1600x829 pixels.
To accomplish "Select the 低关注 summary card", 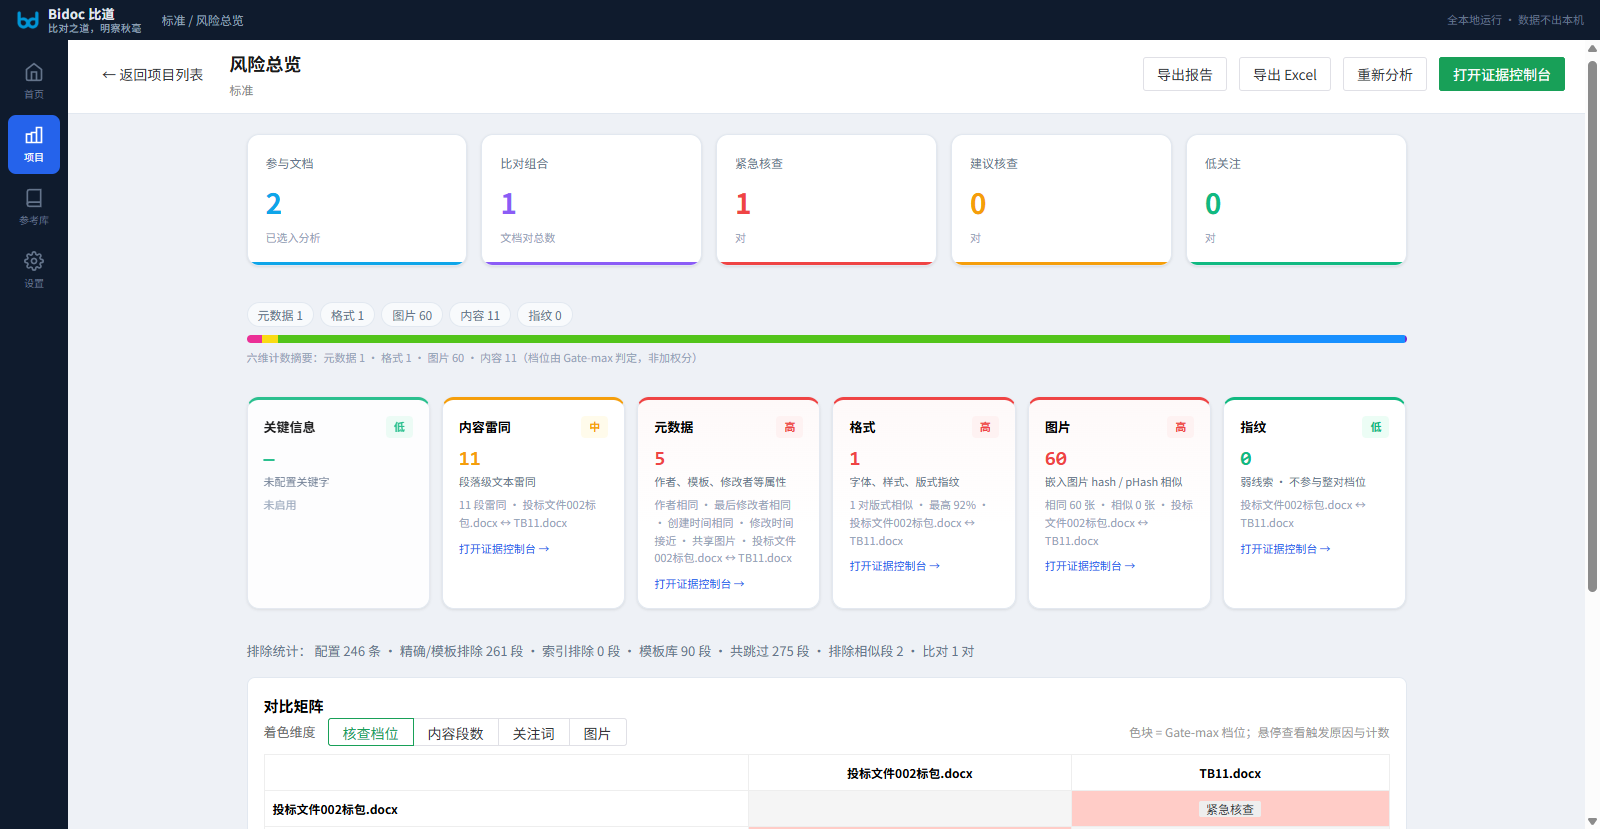I will point(1297,200).
